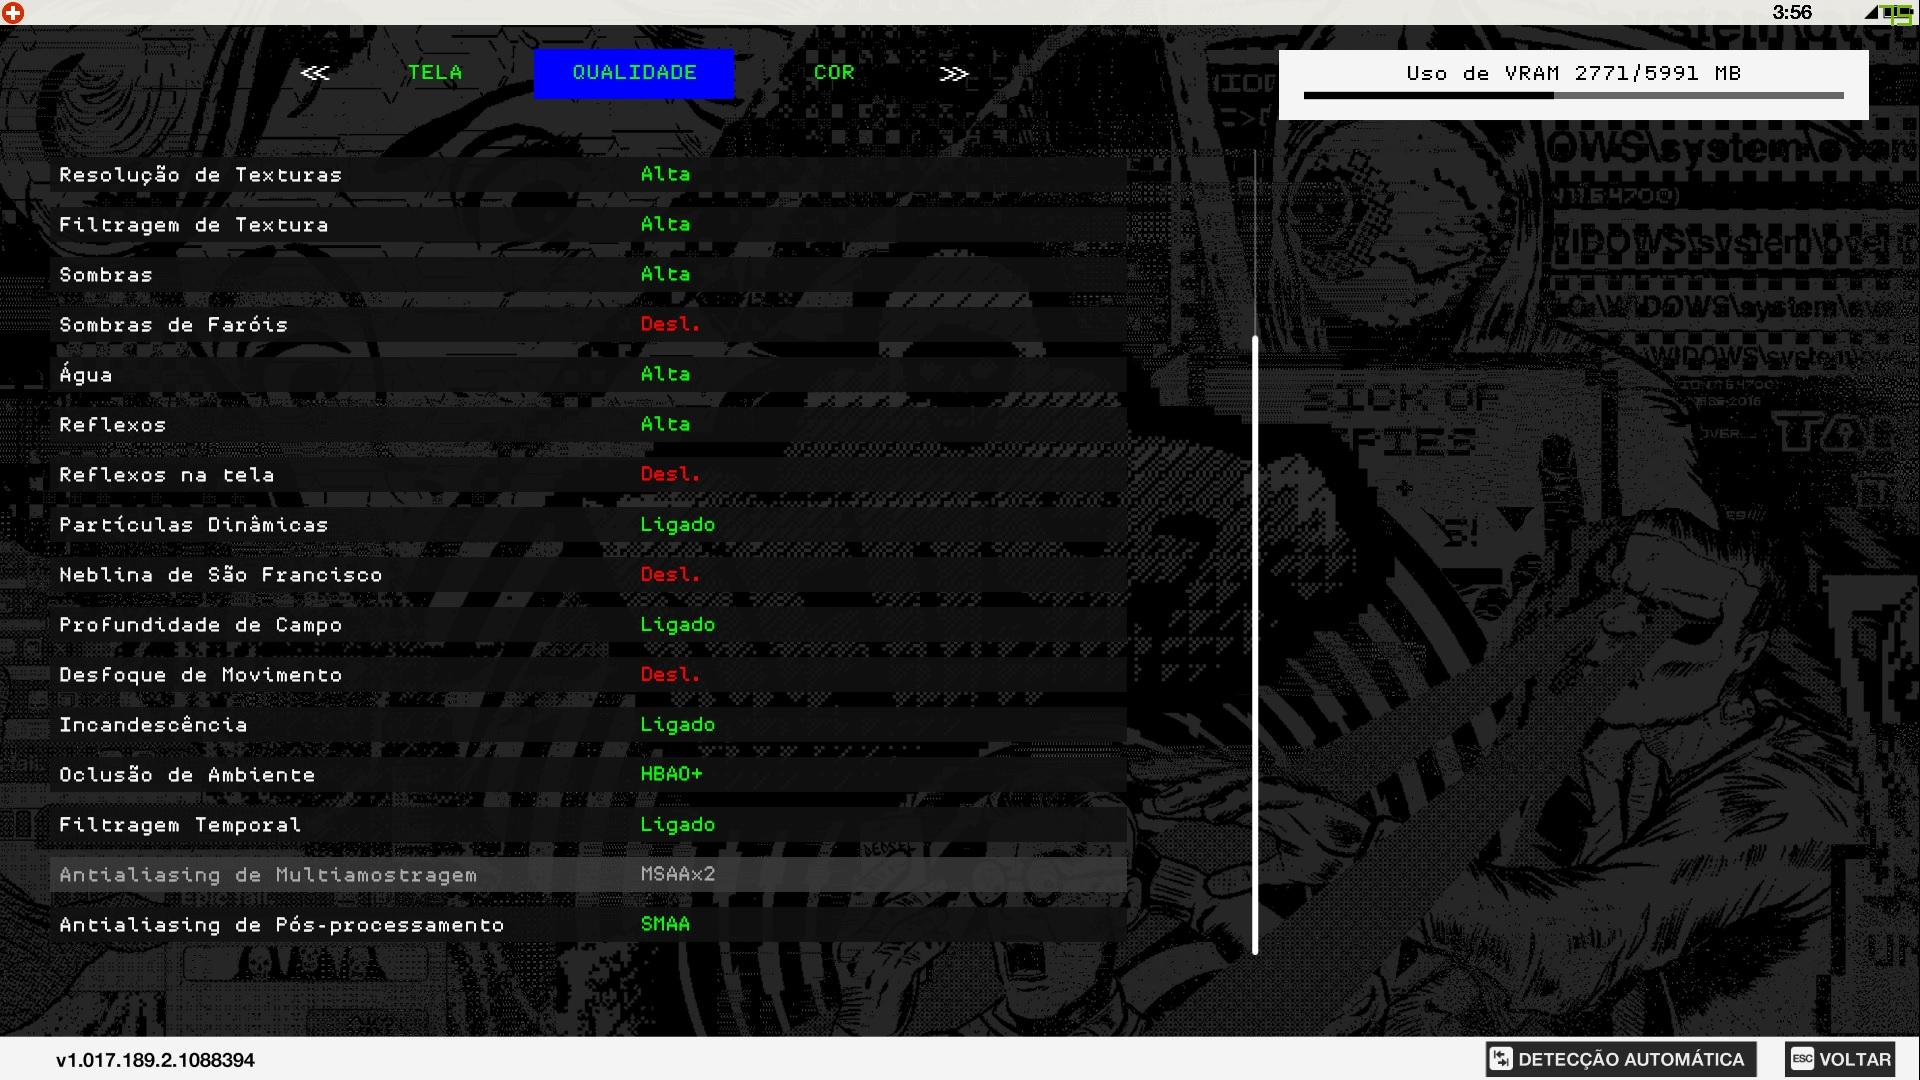Toggle Partículas Dinâmicas setting
The image size is (1920, 1080).
point(588,524)
